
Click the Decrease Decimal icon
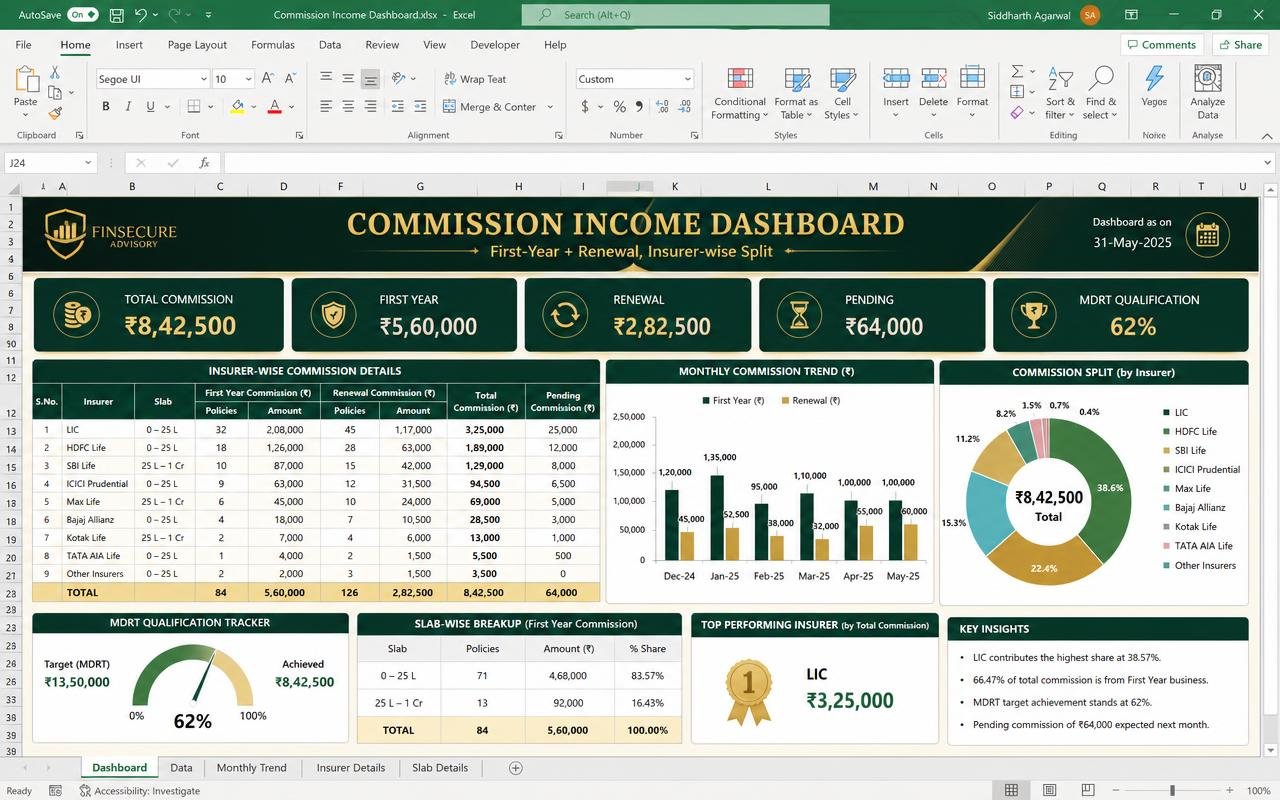682,106
